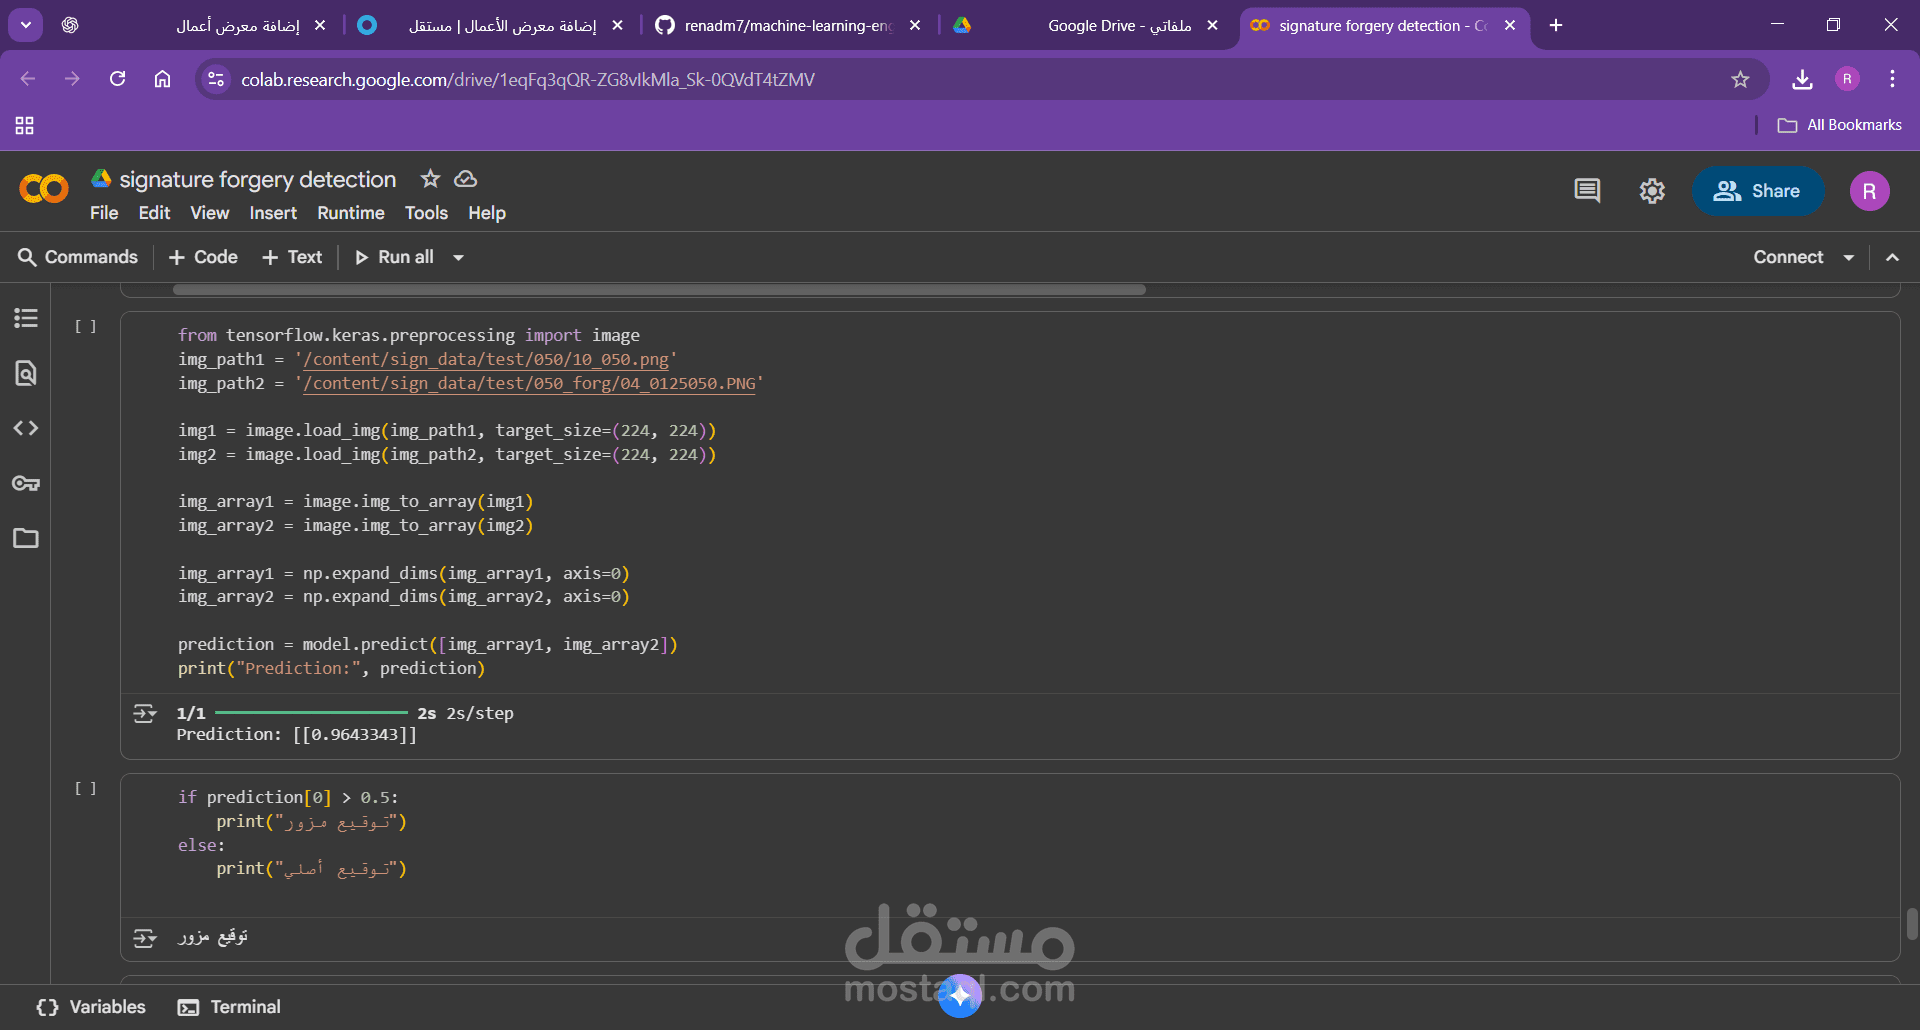The height and width of the screenshot is (1030, 1920).
Task: Click the Gemini sparkle button
Action: (960, 995)
